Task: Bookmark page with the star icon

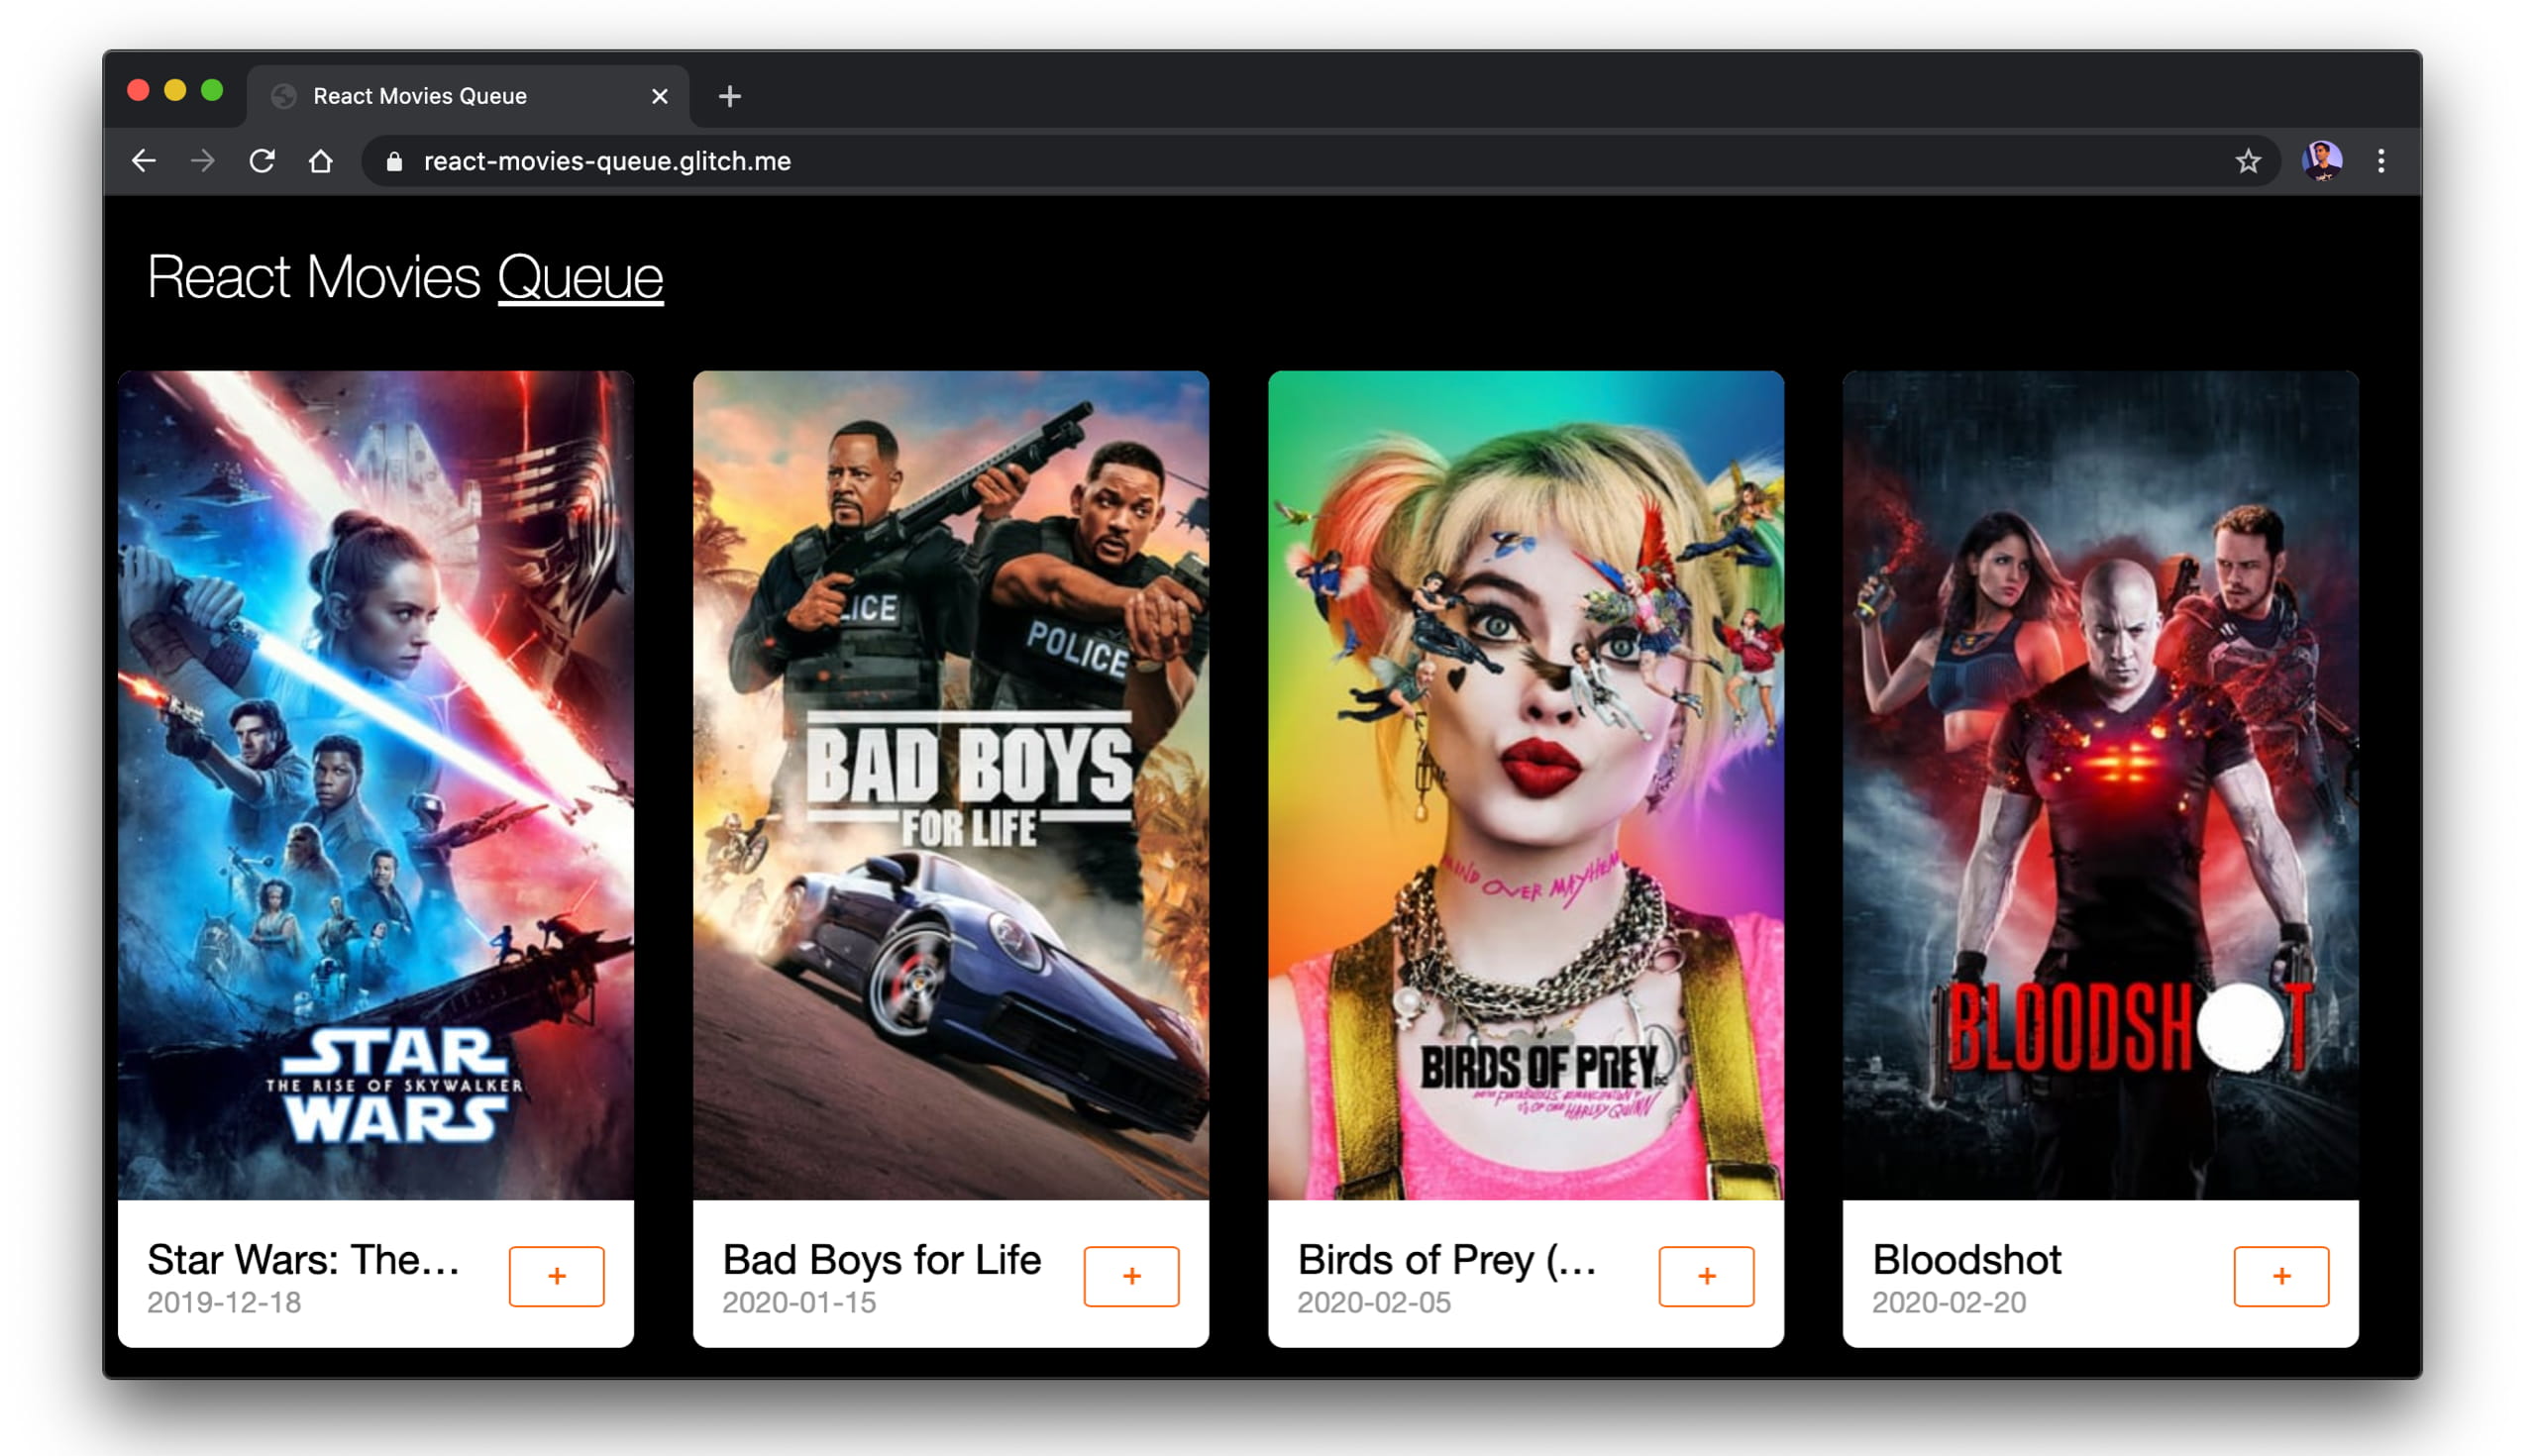Action: [2247, 161]
